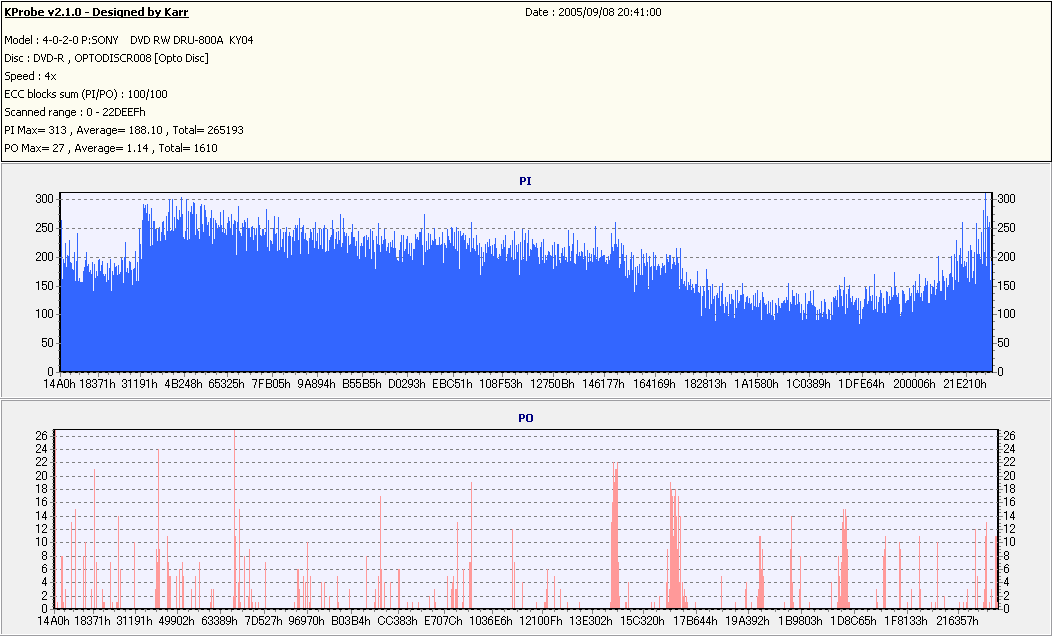1052x636 pixels.
Task: Click the 216357h address label
Action: coord(957,621)
